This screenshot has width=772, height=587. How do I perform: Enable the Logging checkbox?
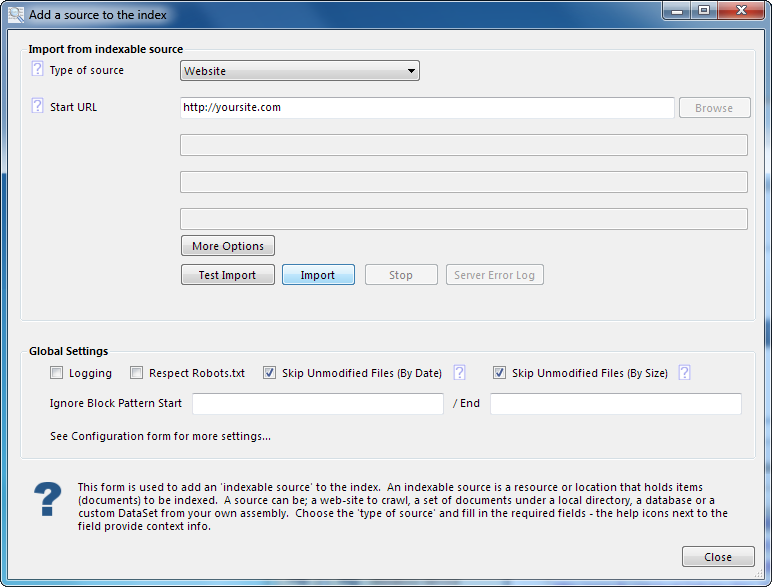(x=57, y=373)
